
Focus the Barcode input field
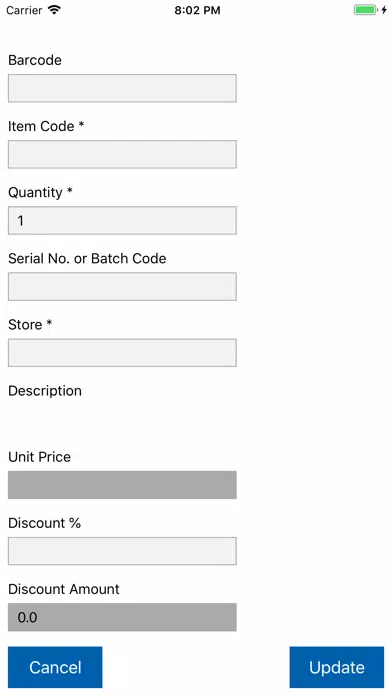(122, 88)
